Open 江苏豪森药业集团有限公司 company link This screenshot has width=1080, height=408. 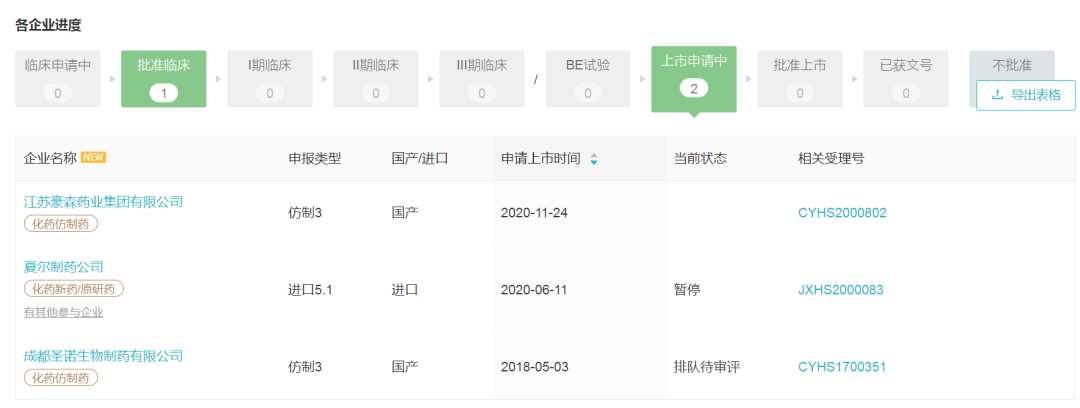point(103,202)
